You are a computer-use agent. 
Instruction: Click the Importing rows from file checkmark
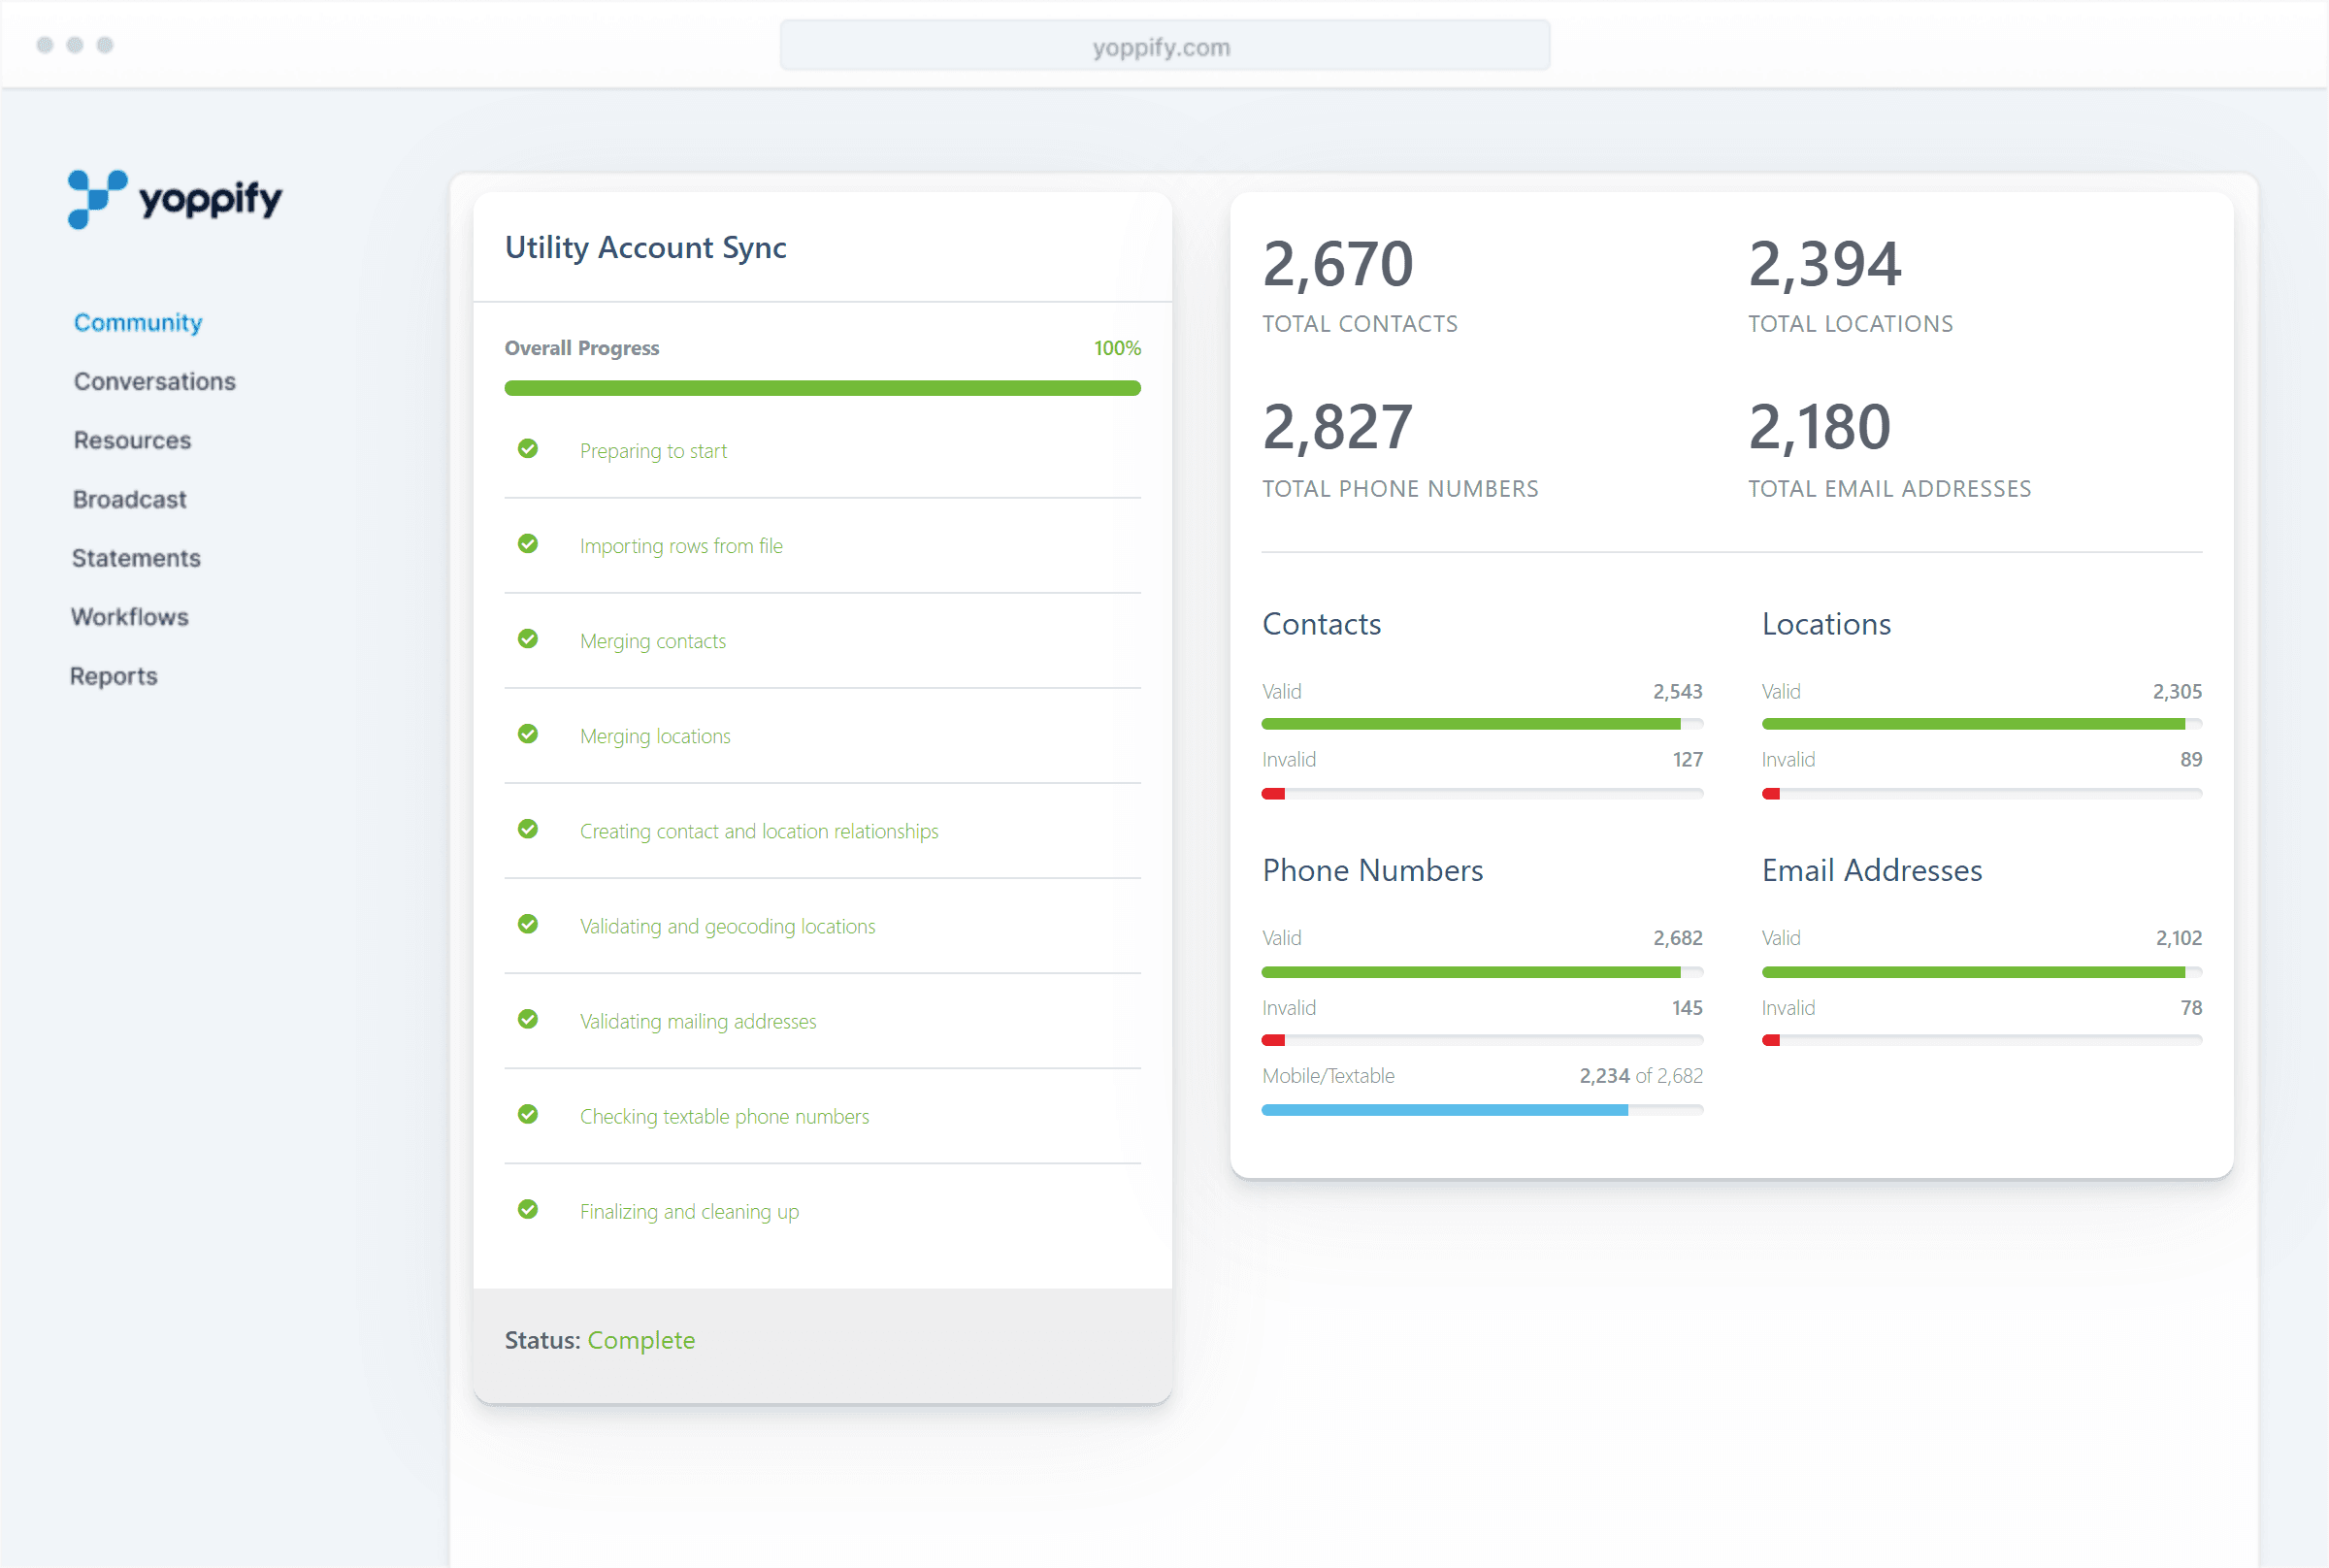[528, 544]
